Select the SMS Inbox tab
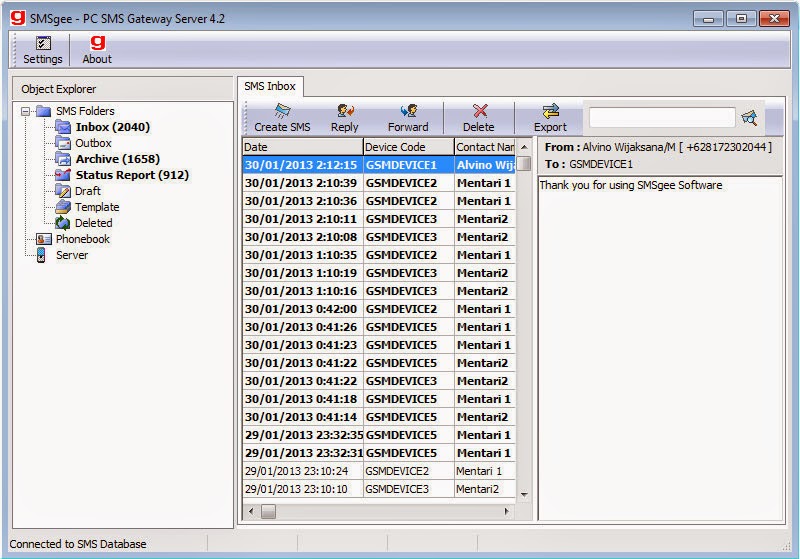Viewport: 800px width, 559px height. coord(270,86)
